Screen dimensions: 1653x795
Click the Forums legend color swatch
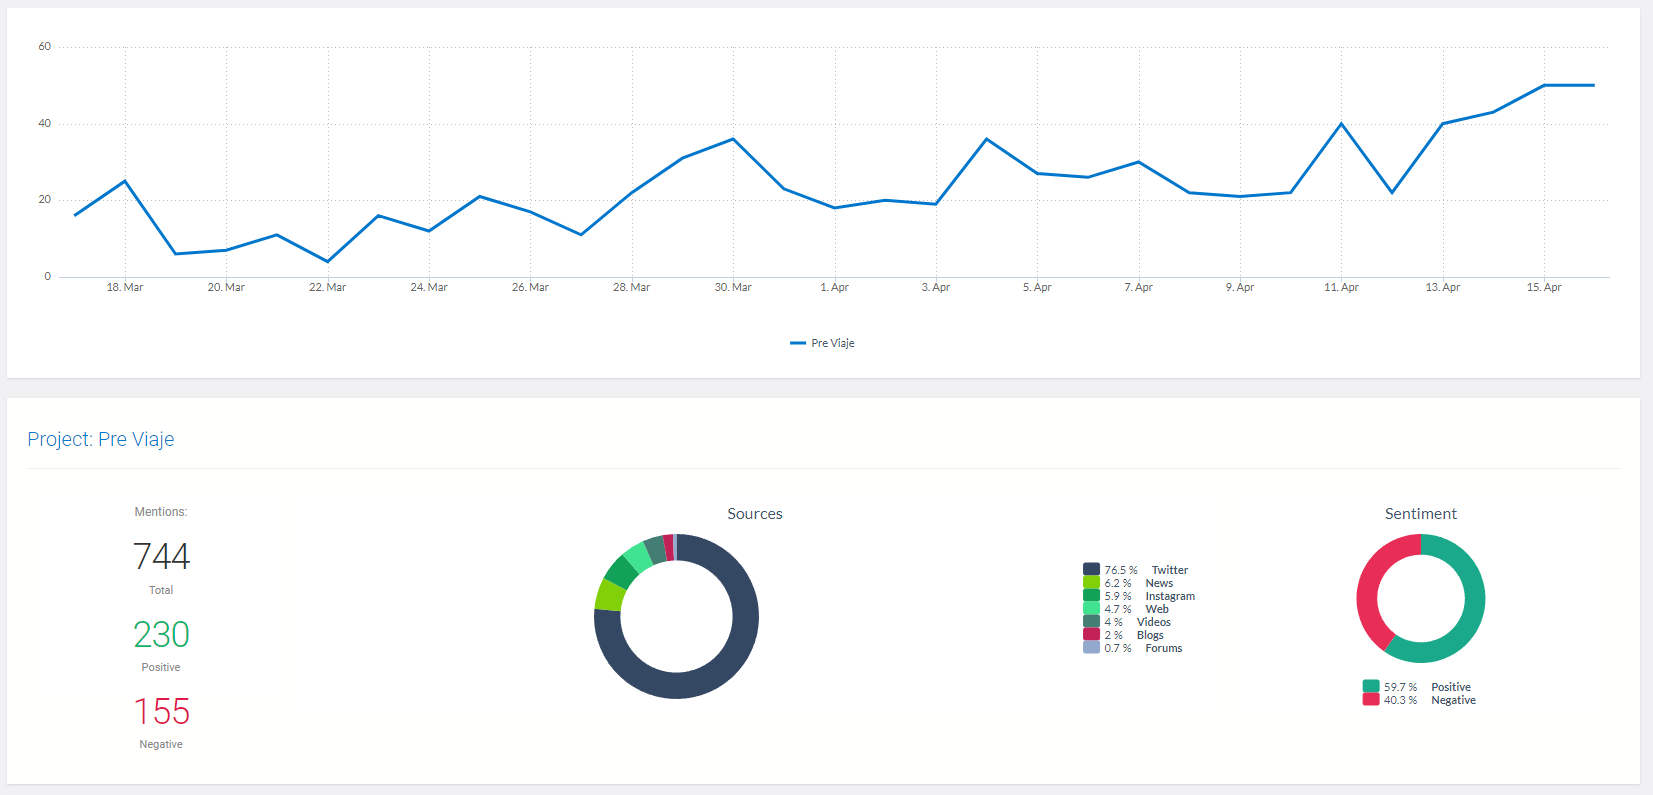click(x=1091, y=647)
